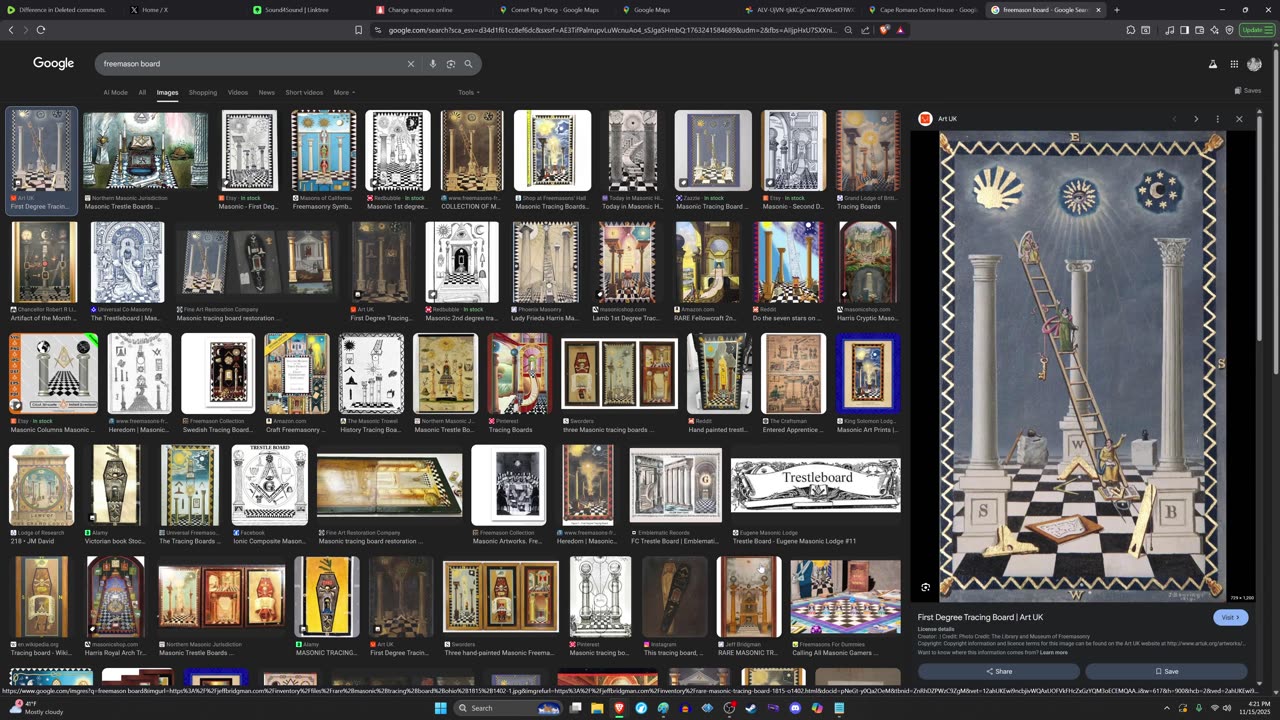
Task: Open the Google account avatar
Action: (1254, 64)
